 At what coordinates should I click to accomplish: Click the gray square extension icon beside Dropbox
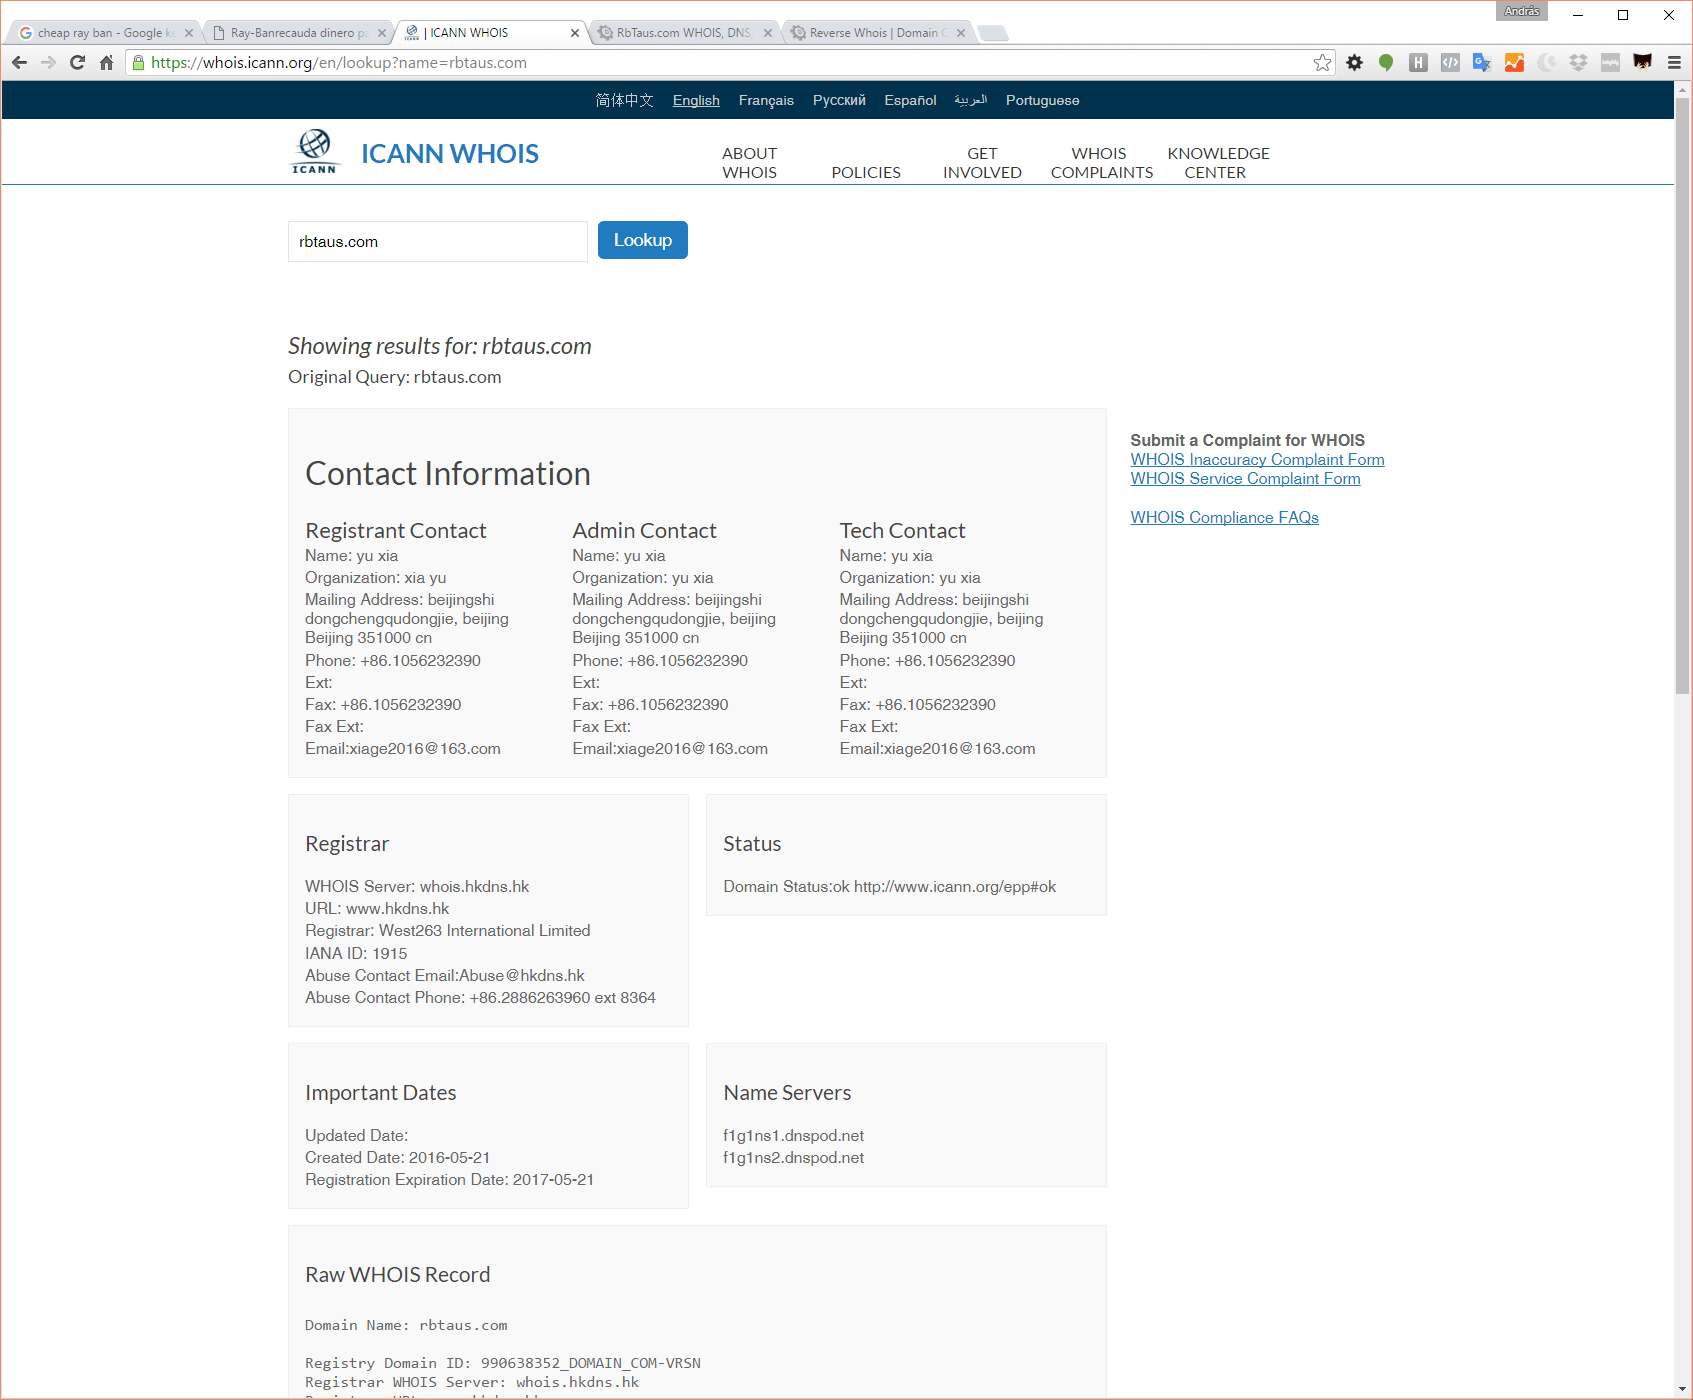coord(1610,63)
